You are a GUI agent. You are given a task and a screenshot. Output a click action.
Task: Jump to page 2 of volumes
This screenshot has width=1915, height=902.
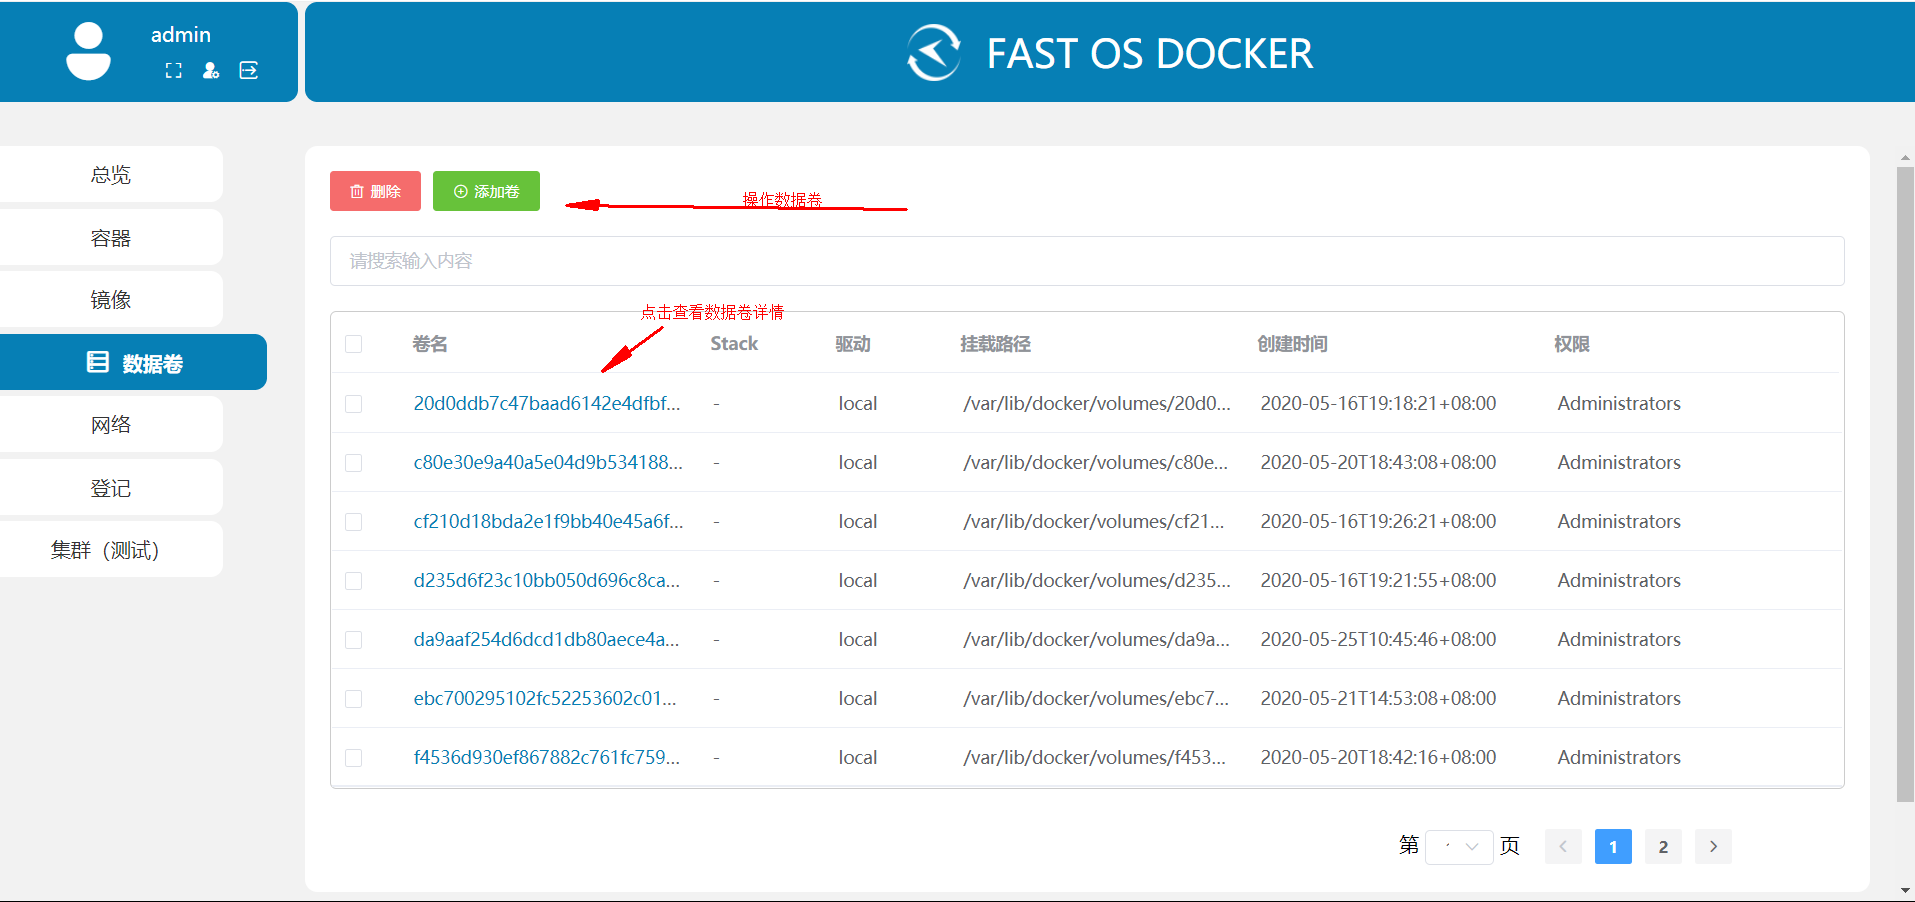click(x=1663, y=846)
